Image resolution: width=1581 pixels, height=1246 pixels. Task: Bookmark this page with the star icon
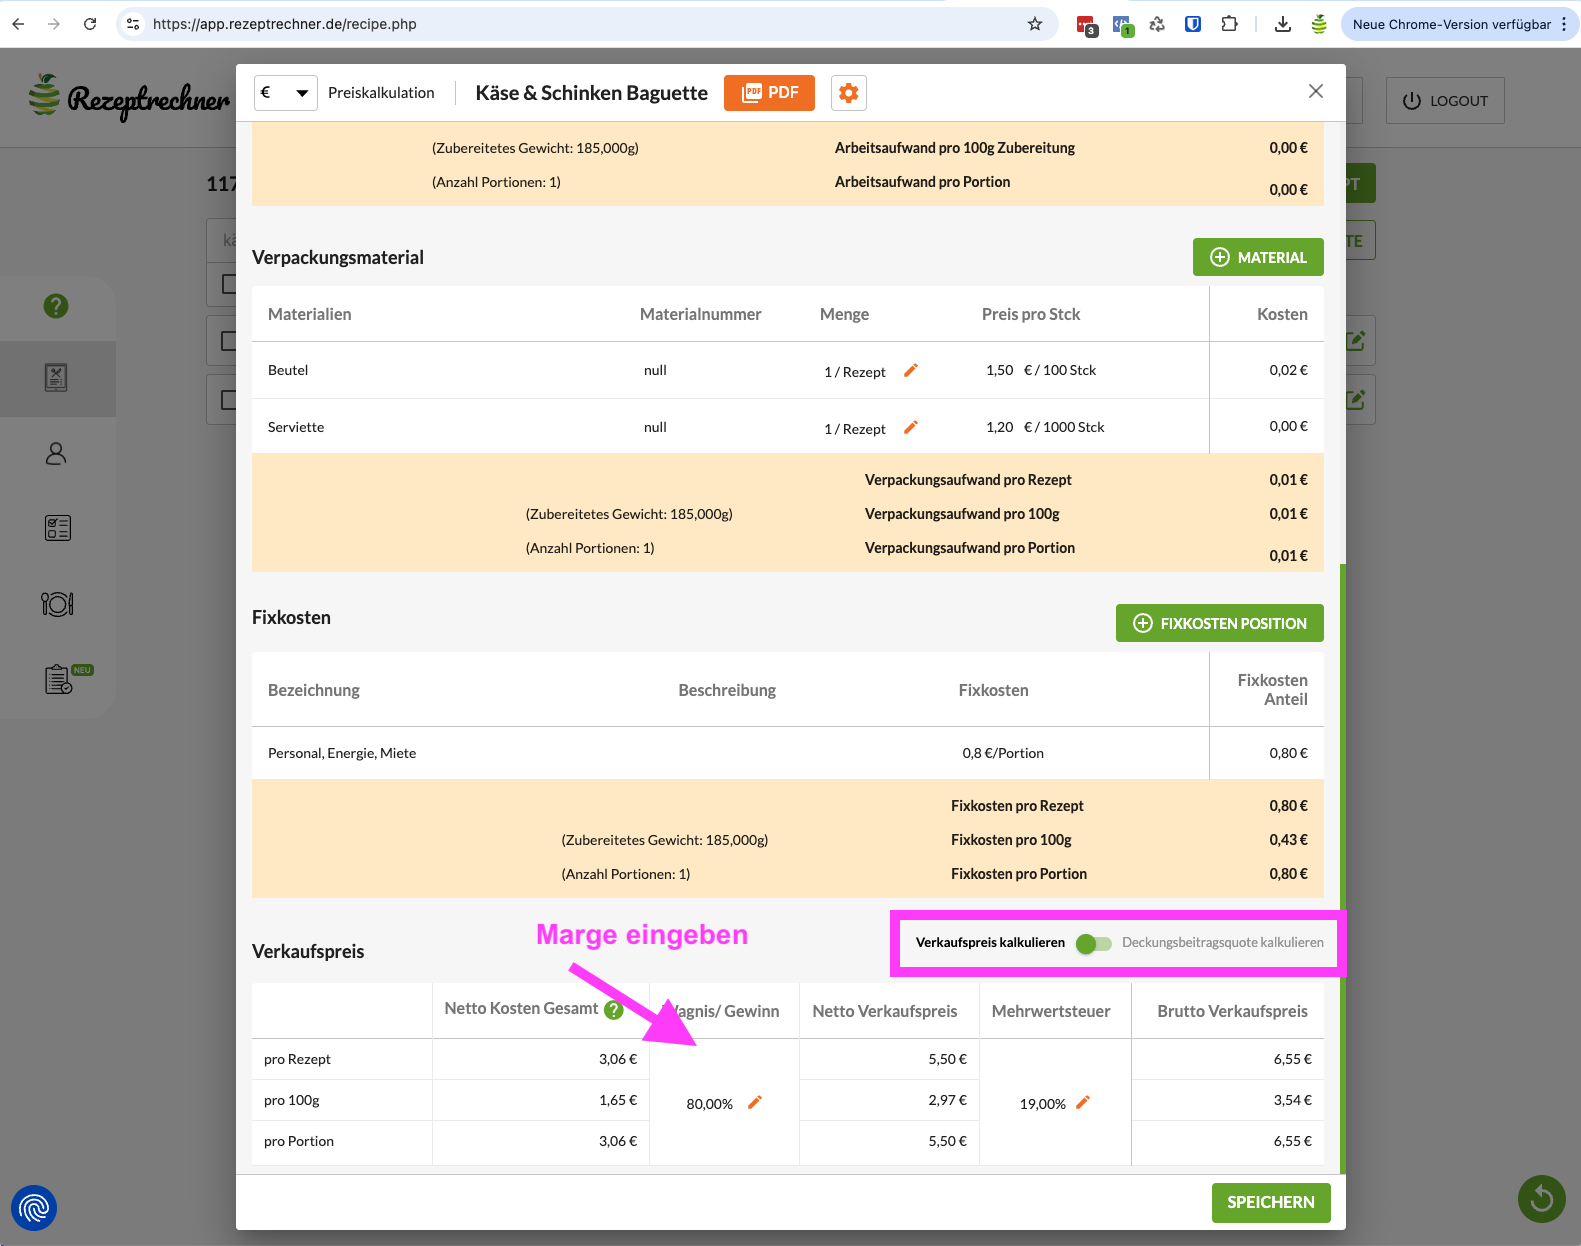click(1035, 24)
